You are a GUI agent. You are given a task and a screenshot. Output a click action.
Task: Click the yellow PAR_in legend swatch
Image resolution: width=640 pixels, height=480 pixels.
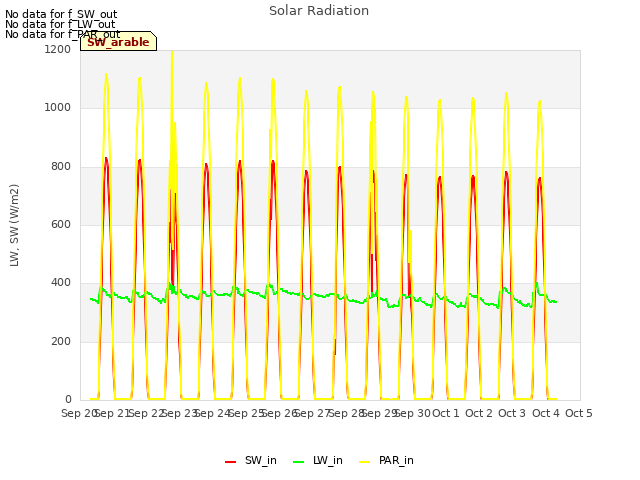(364, 462)
